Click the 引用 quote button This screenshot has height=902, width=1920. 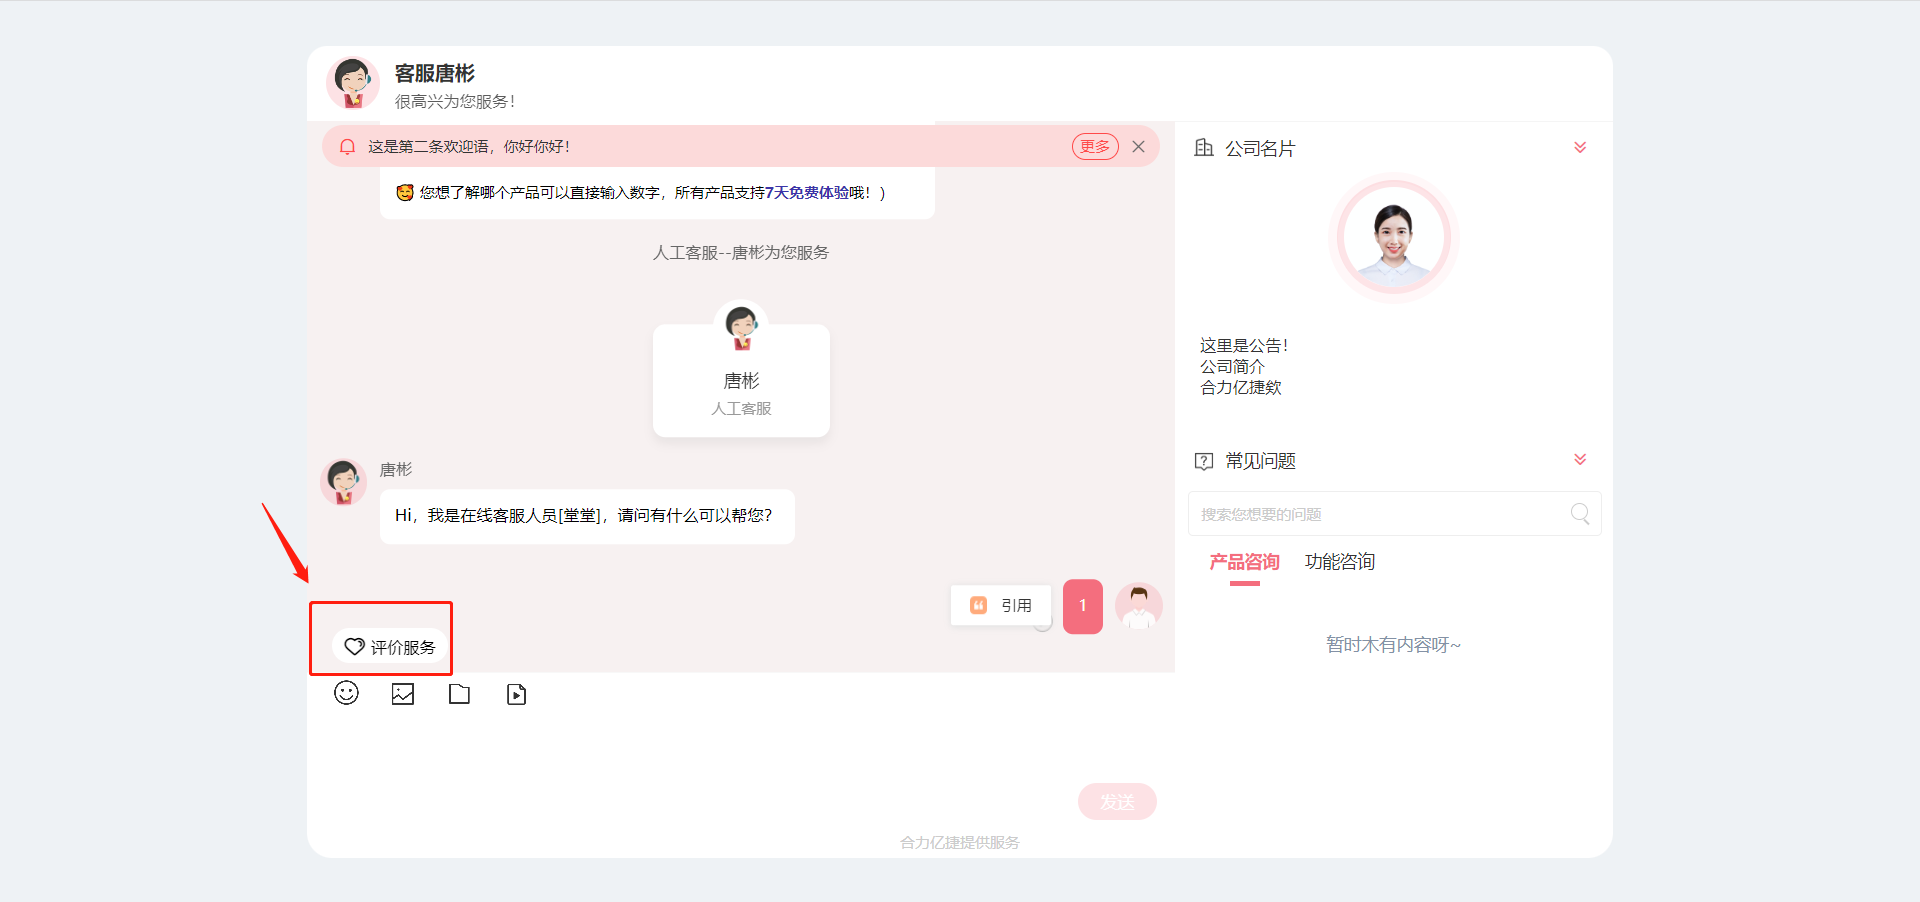pos(1001,605)
